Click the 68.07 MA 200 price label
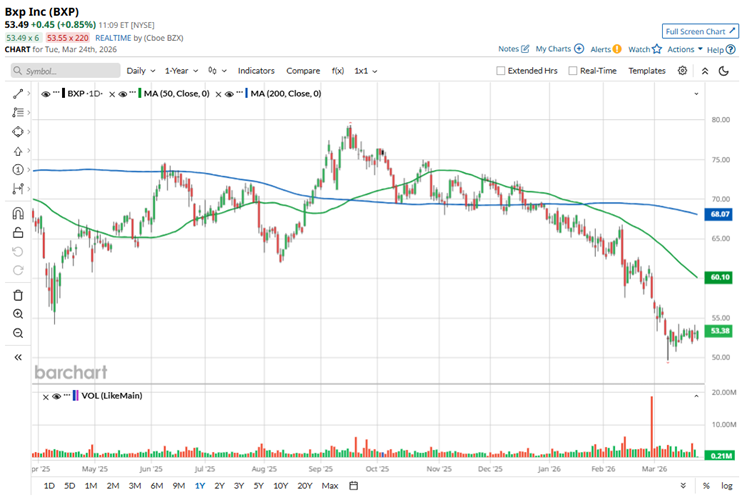Image resolution: width=752 pixels, height=500 pixels. [718, 214]
